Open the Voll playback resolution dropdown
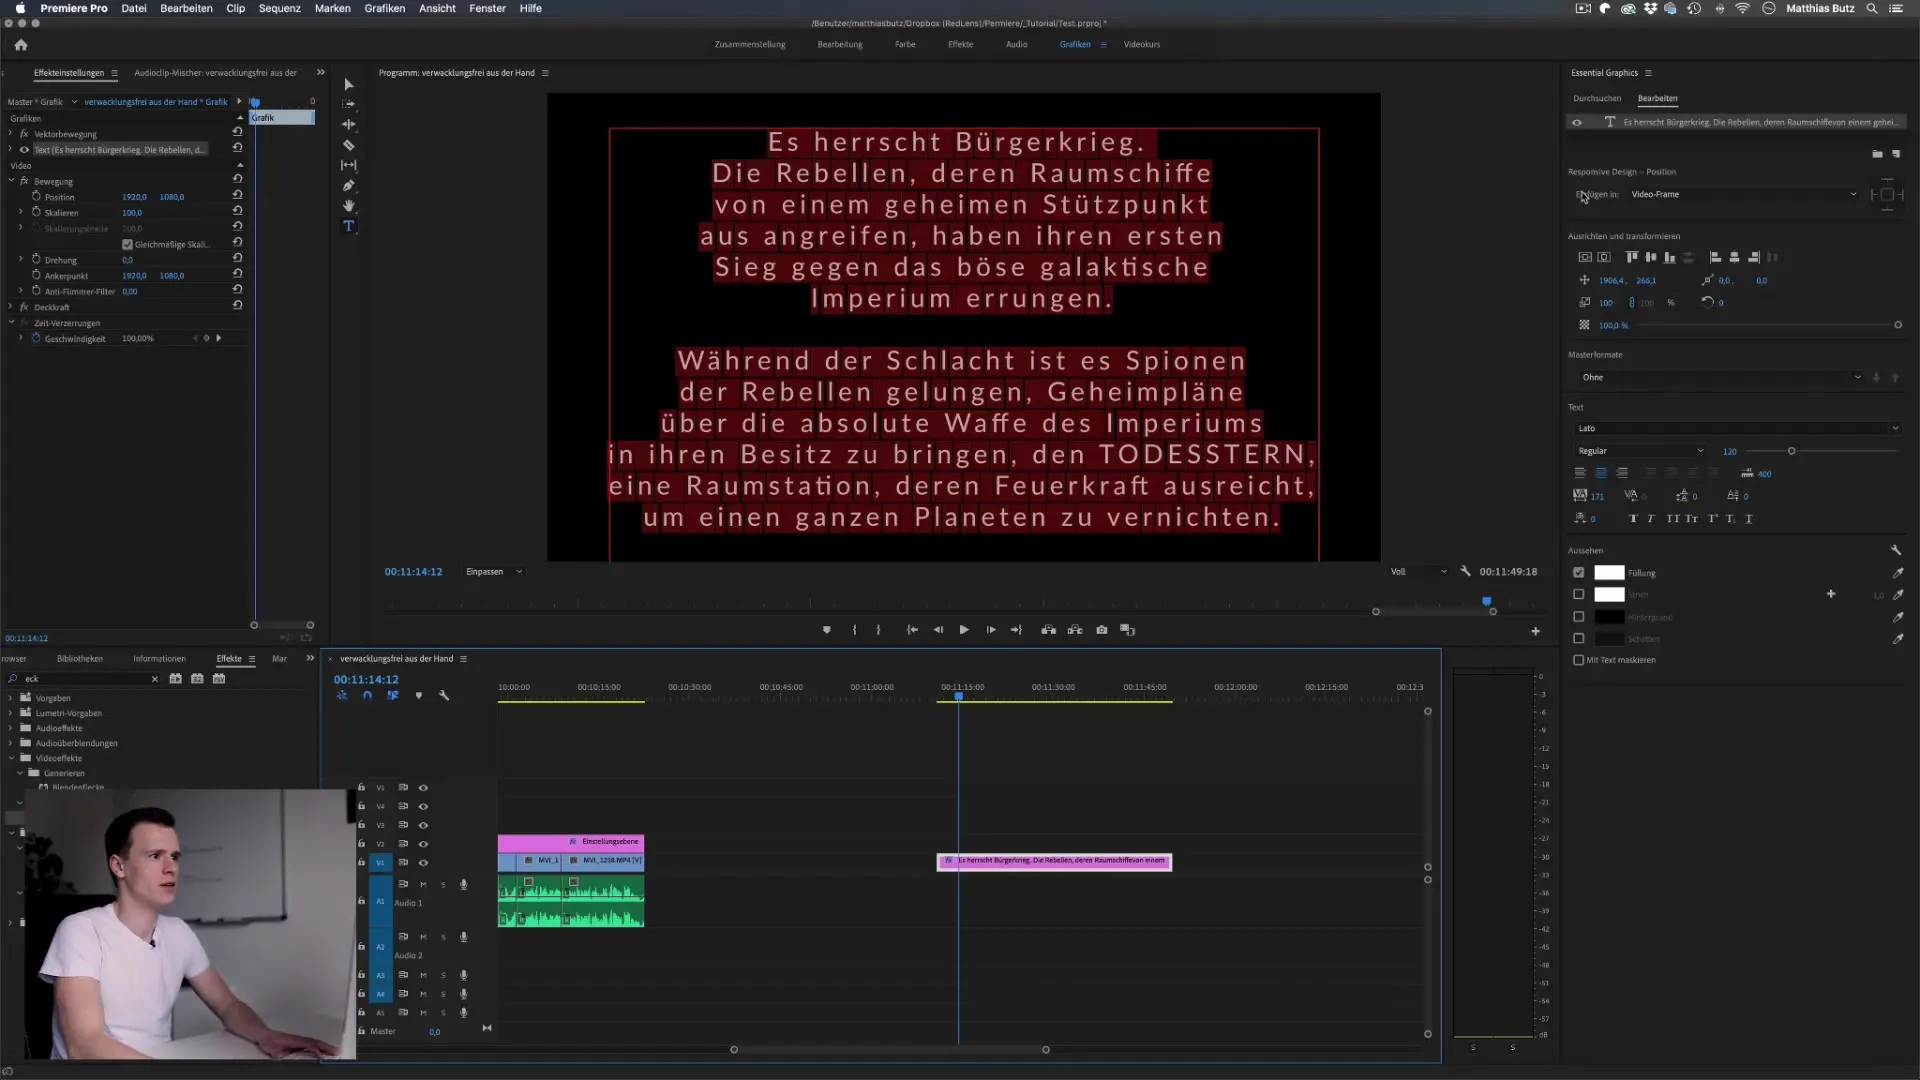Screen dimensions: 1920x1080 click(x=1418, y=571)
